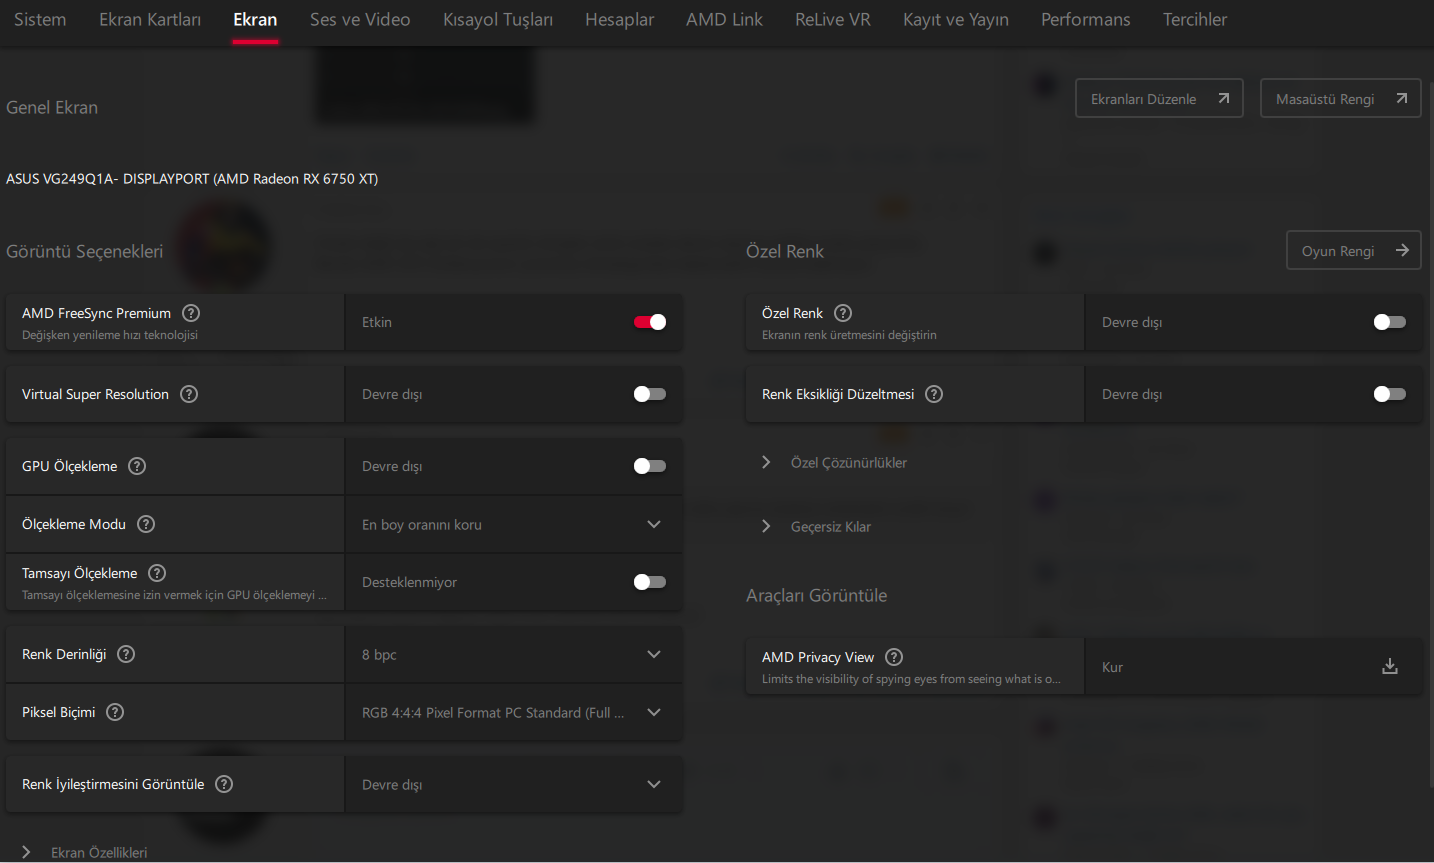Viewport: 1434px width, 863px height.
Task: Select the ReLive VR tab
Action: point(833,20)
